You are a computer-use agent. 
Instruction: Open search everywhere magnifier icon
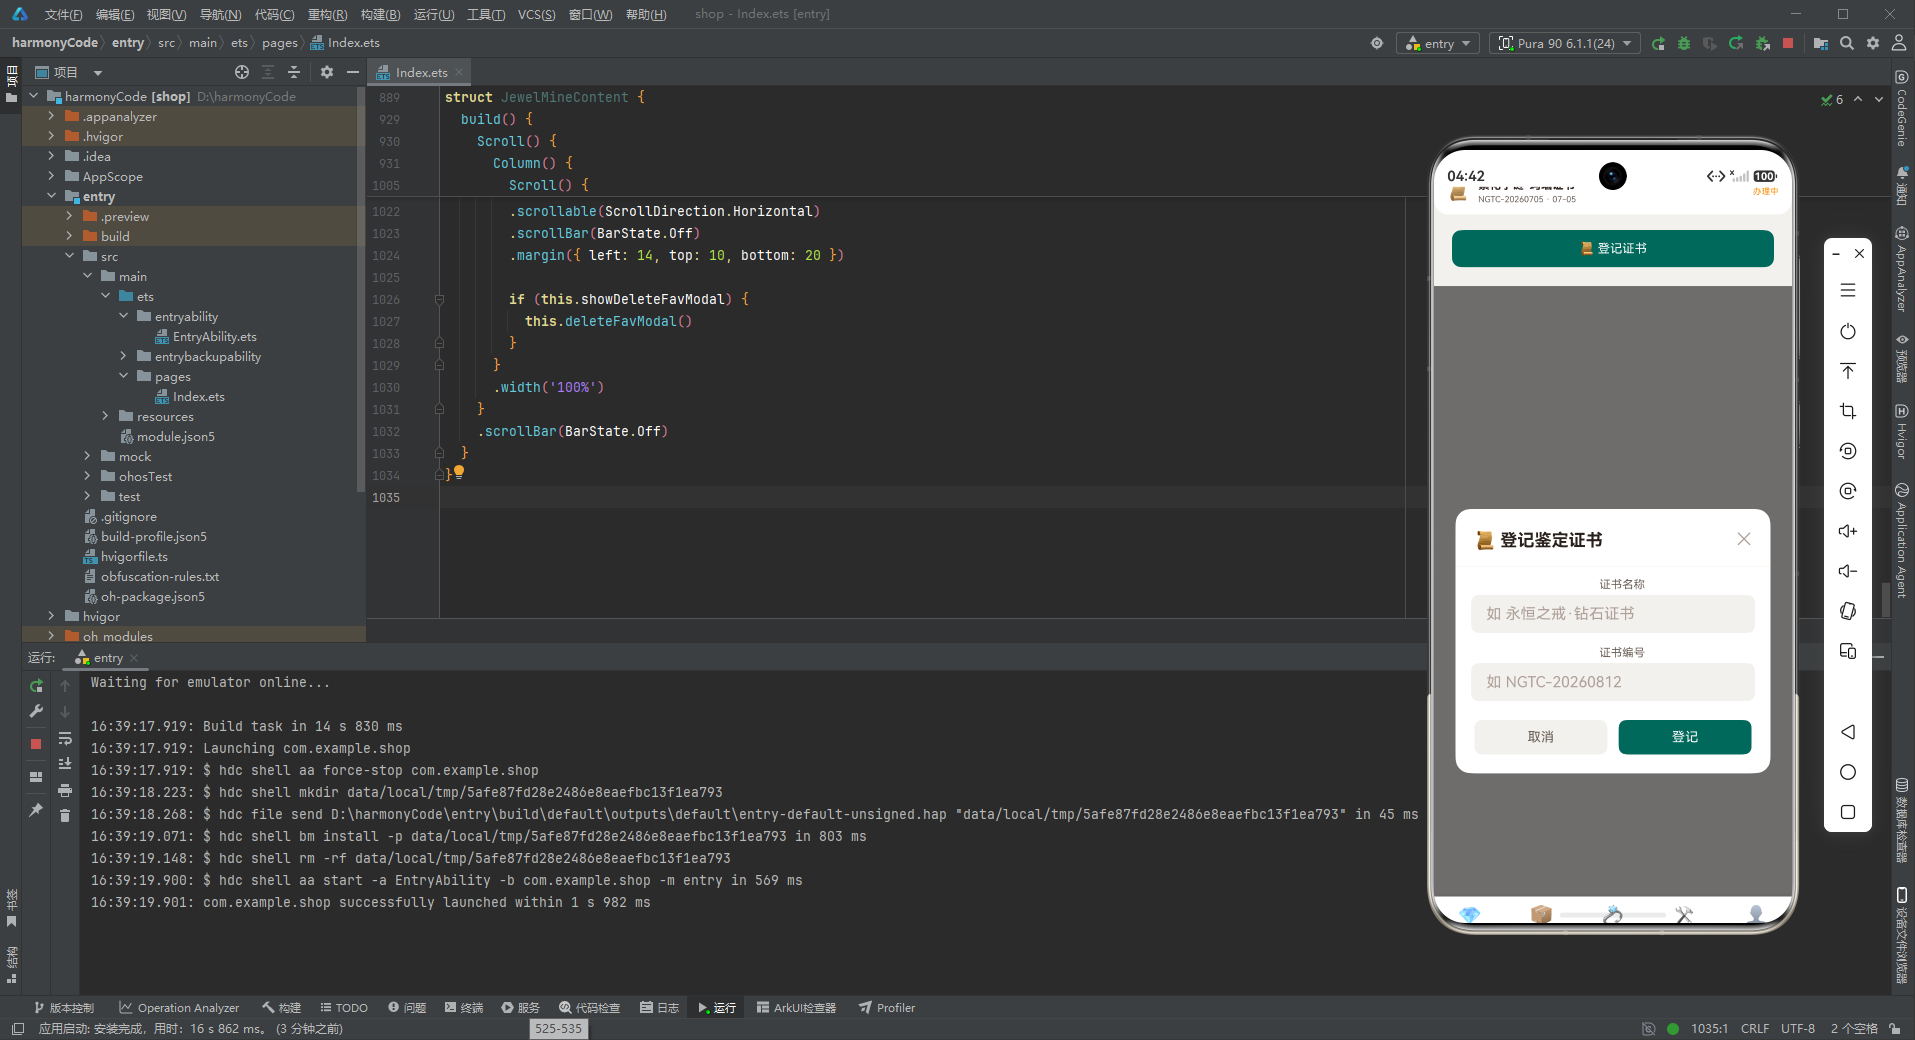click(1847, 43)
